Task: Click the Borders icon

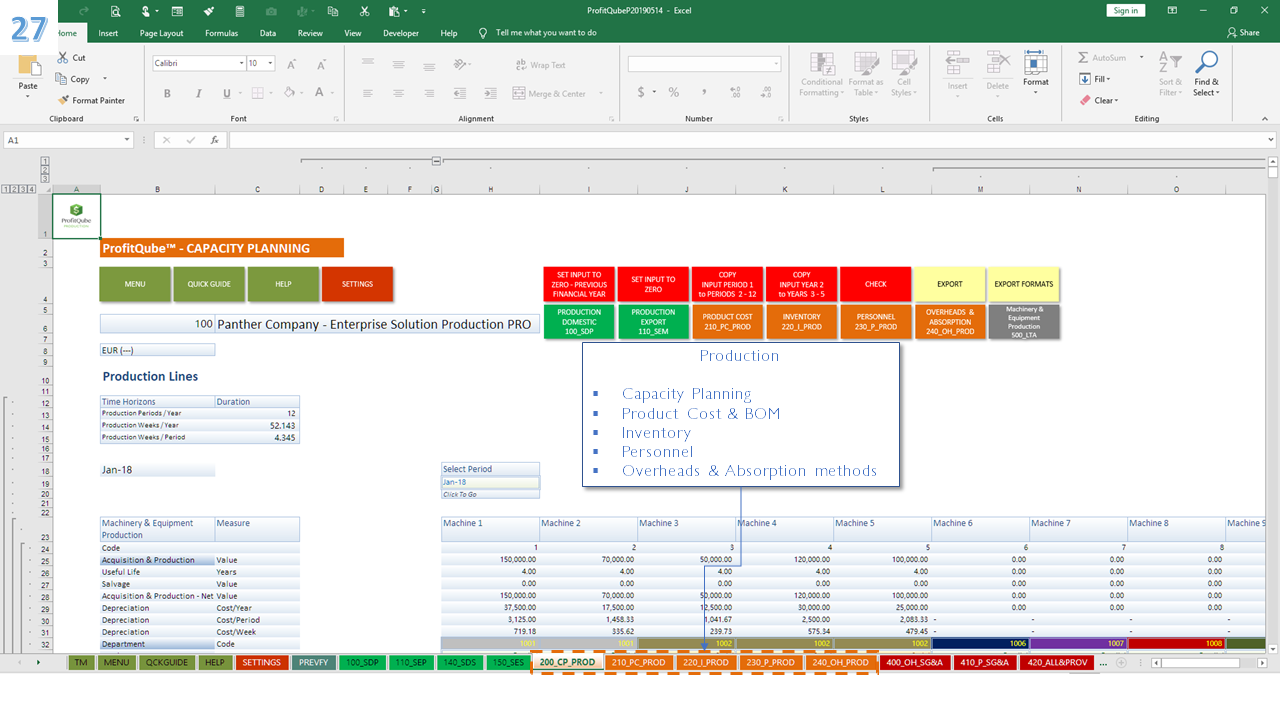Action: 257,93
